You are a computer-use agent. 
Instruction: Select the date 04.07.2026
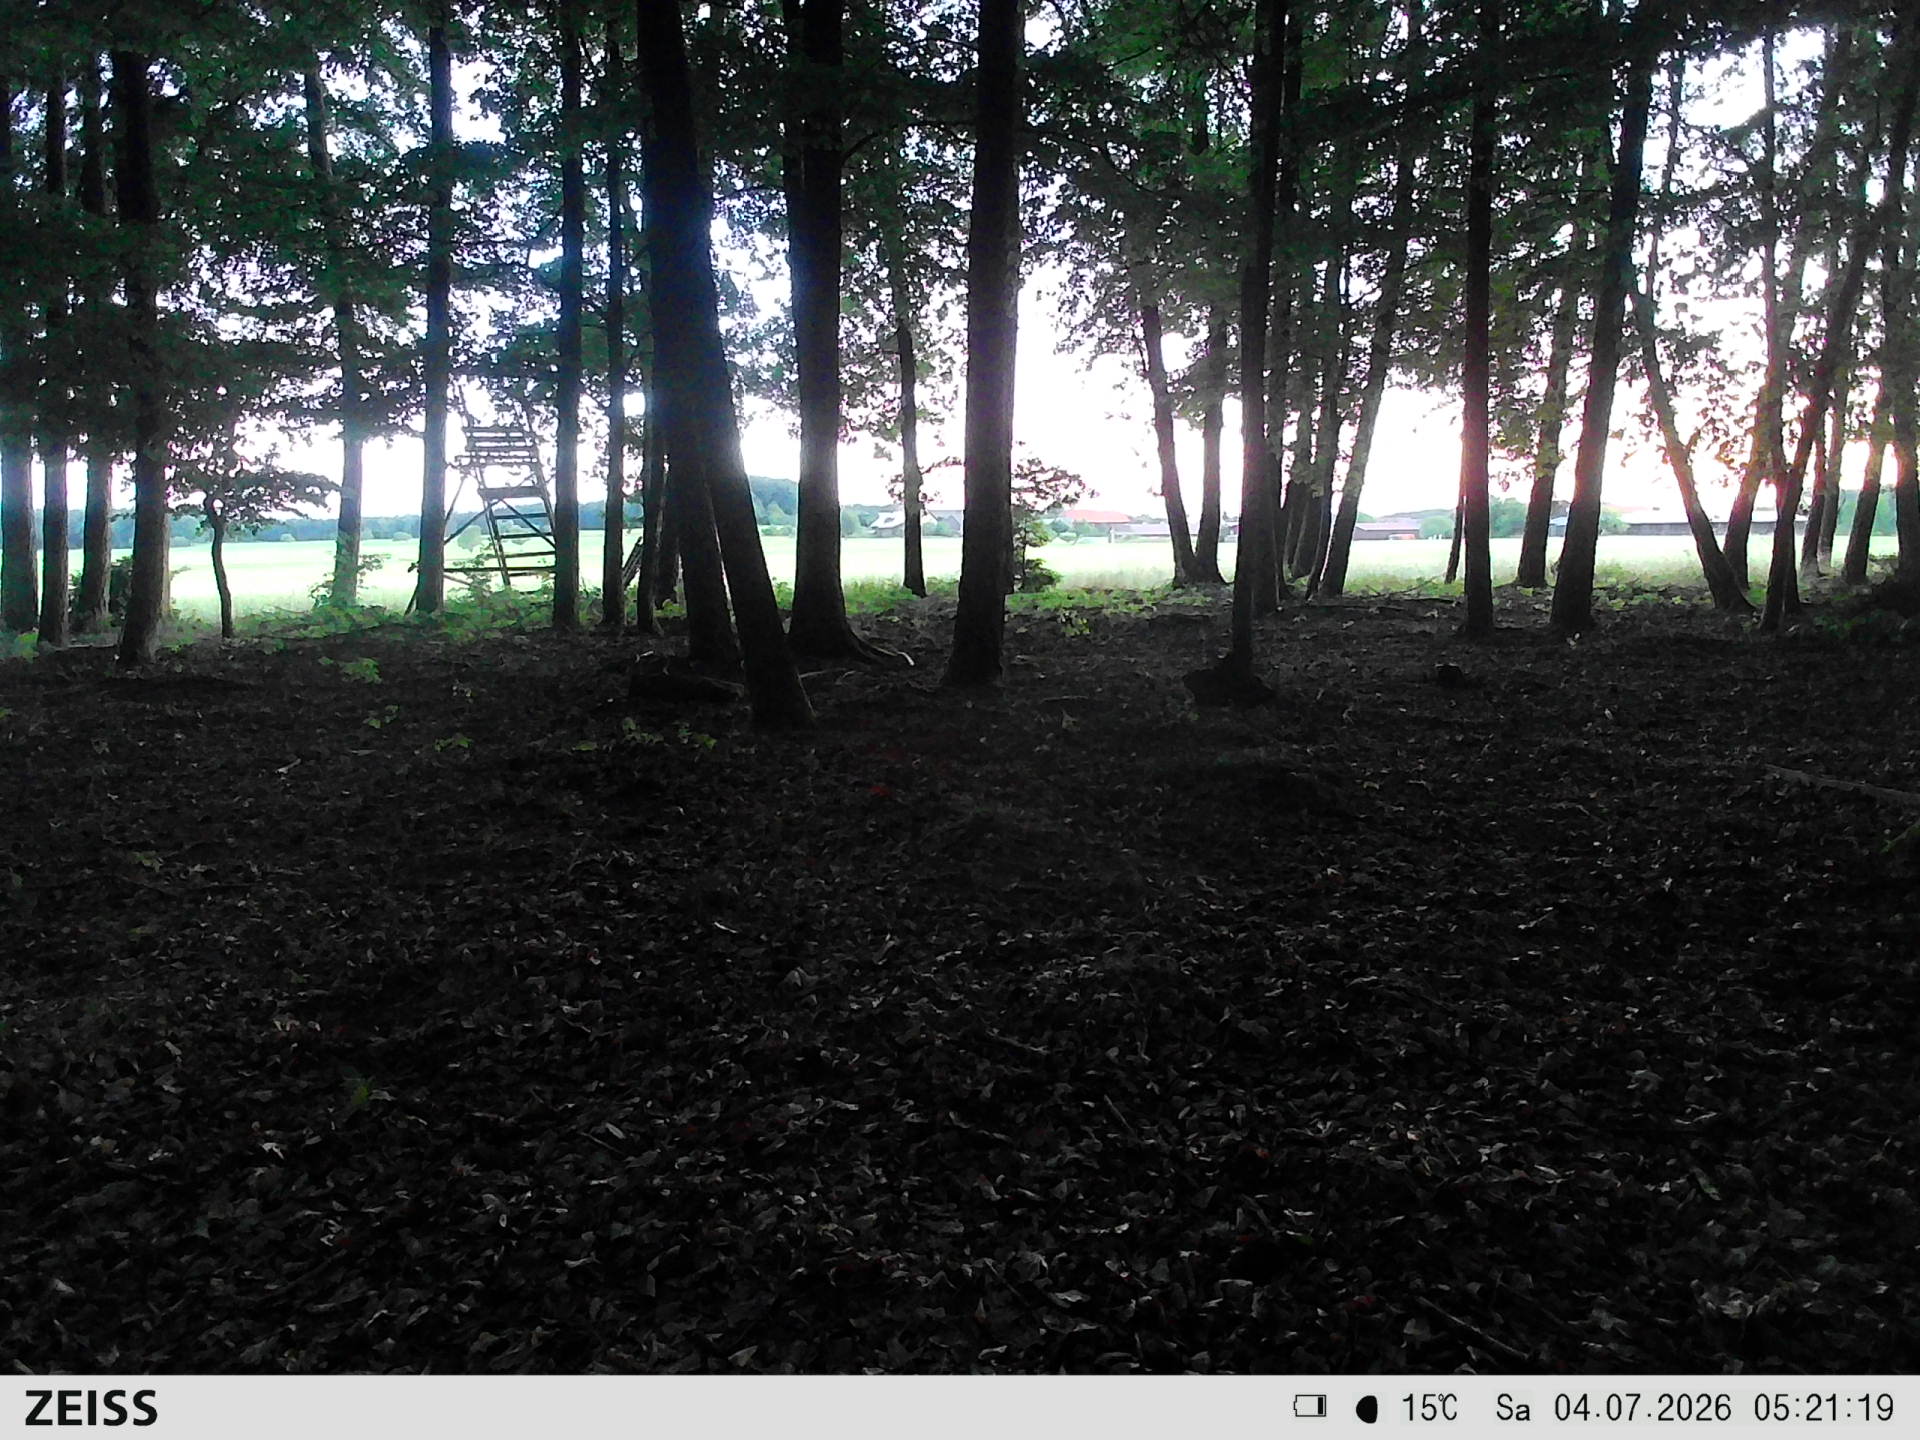(x=1642, y=1408)
